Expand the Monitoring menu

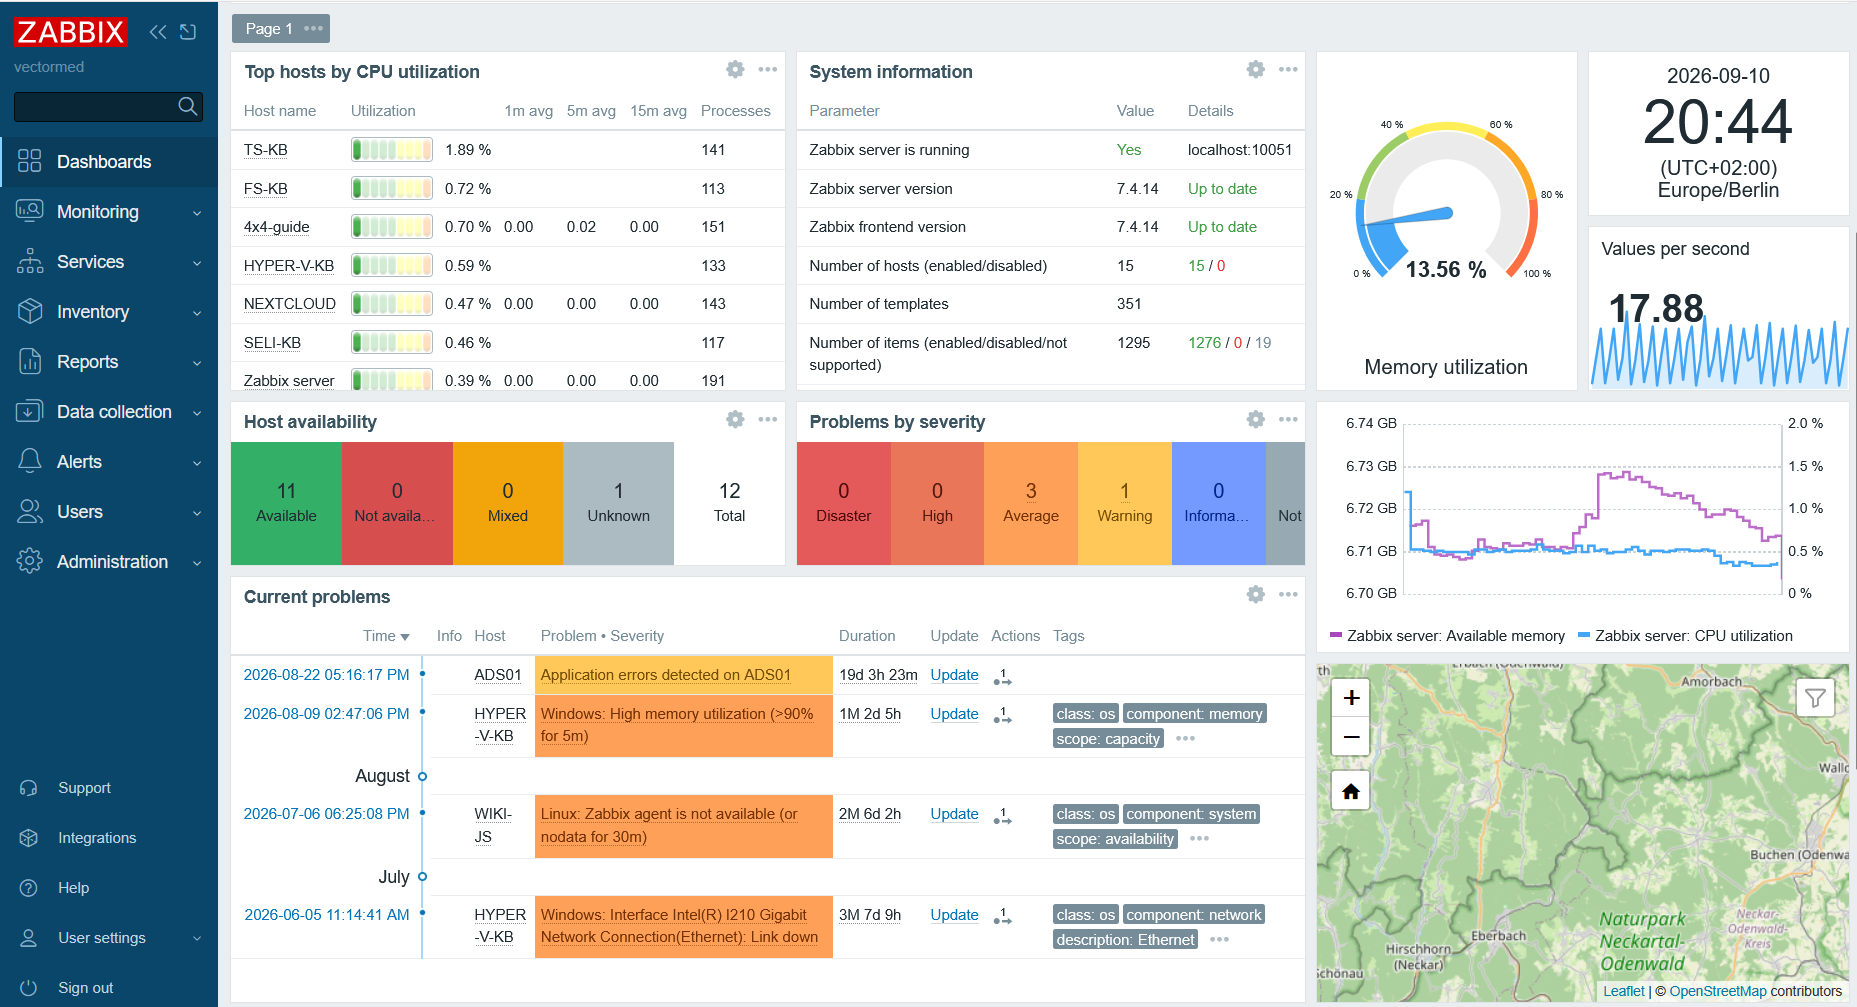pyautogui.click(x=109, y=212)
